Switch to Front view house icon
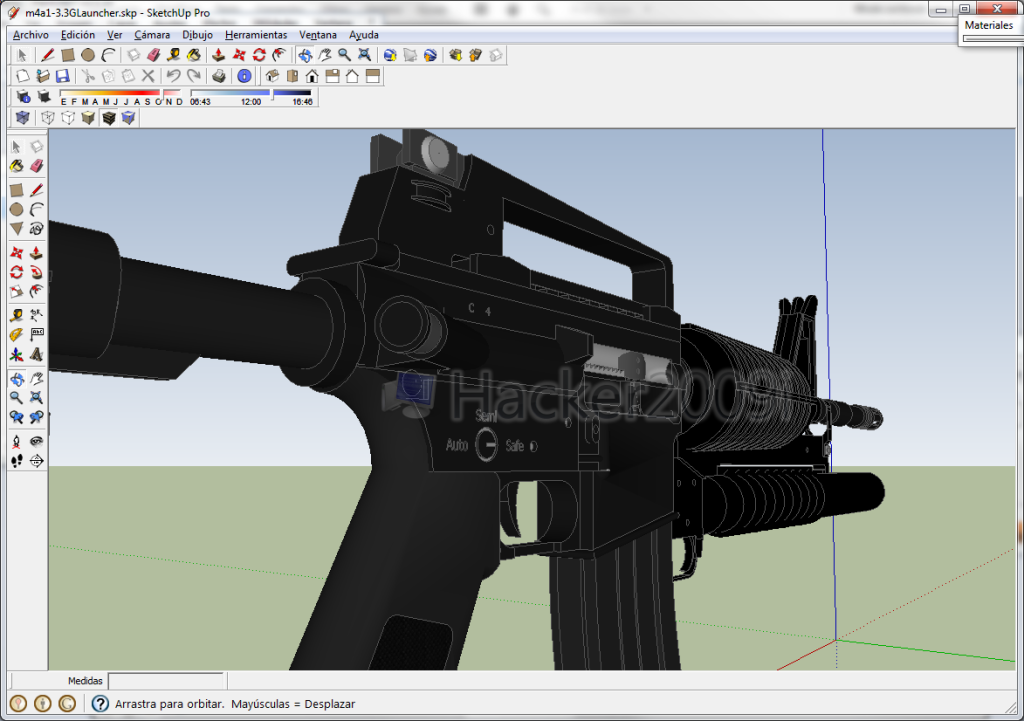1024x721 pixels. point(312,76)
